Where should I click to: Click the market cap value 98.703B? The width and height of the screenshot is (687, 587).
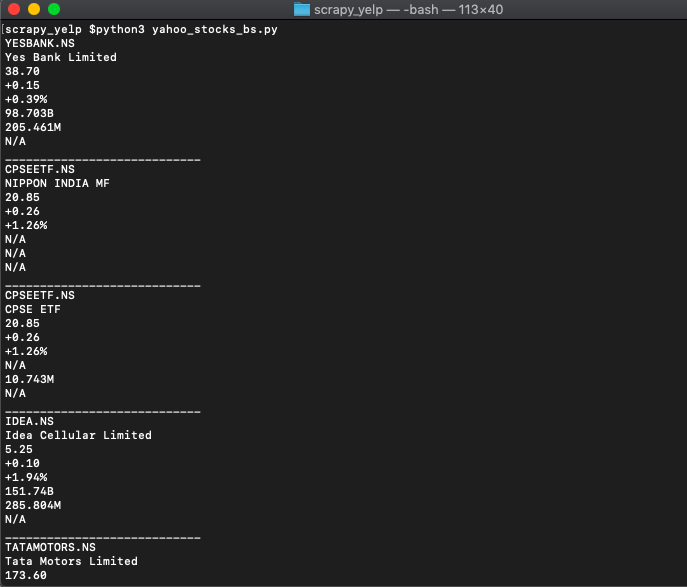click(x=29, y=113)
